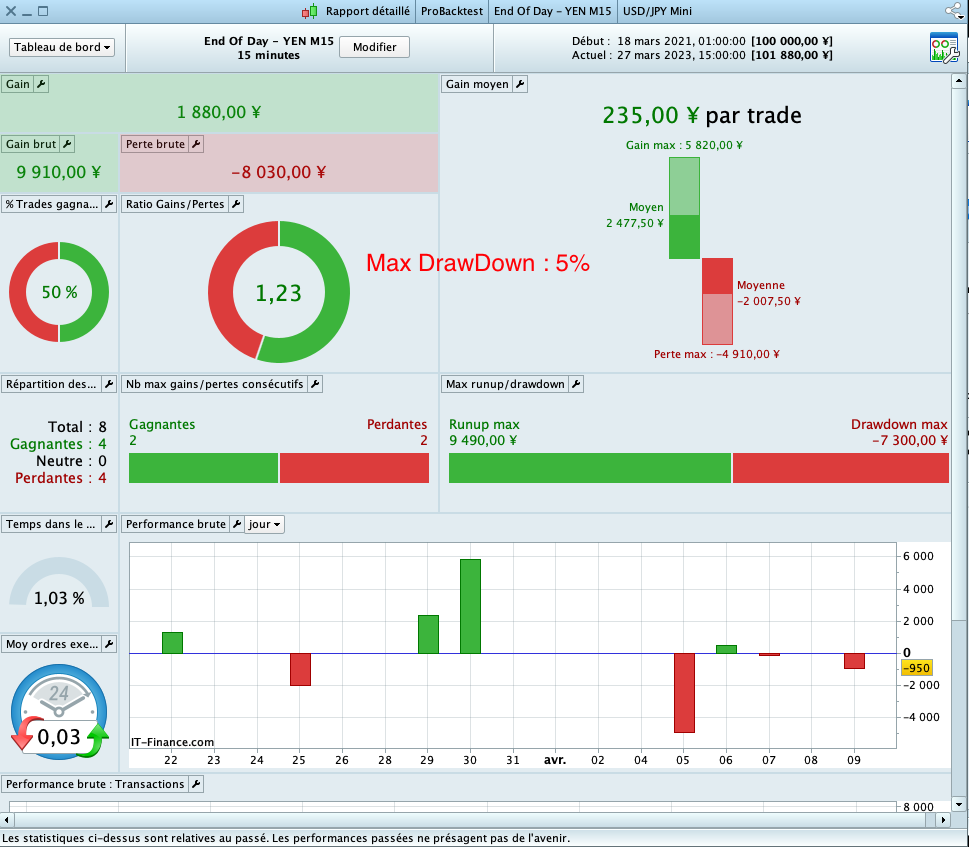Click the tall green bar on day 30

(470, 607)
